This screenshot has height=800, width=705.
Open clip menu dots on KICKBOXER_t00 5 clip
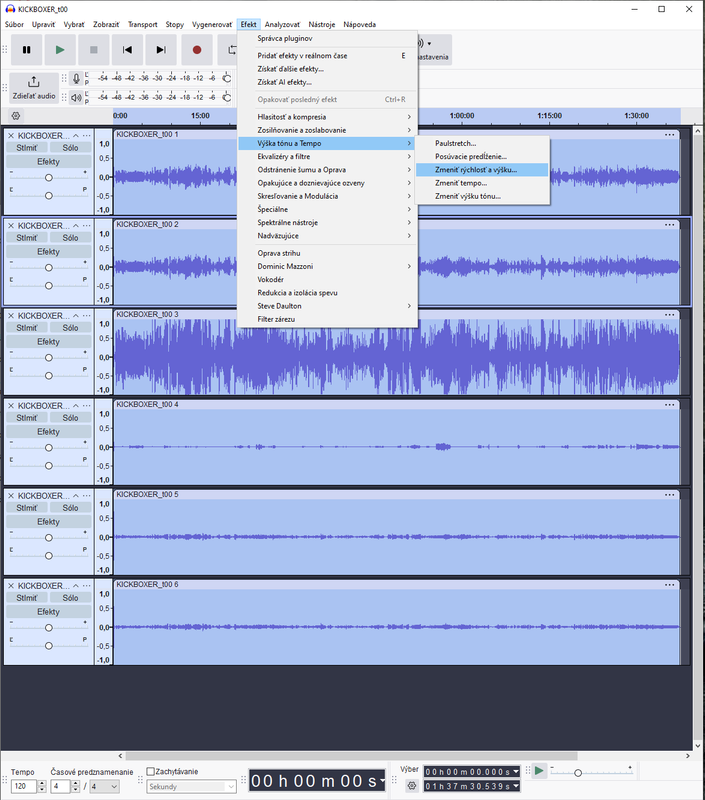(669, 495)
